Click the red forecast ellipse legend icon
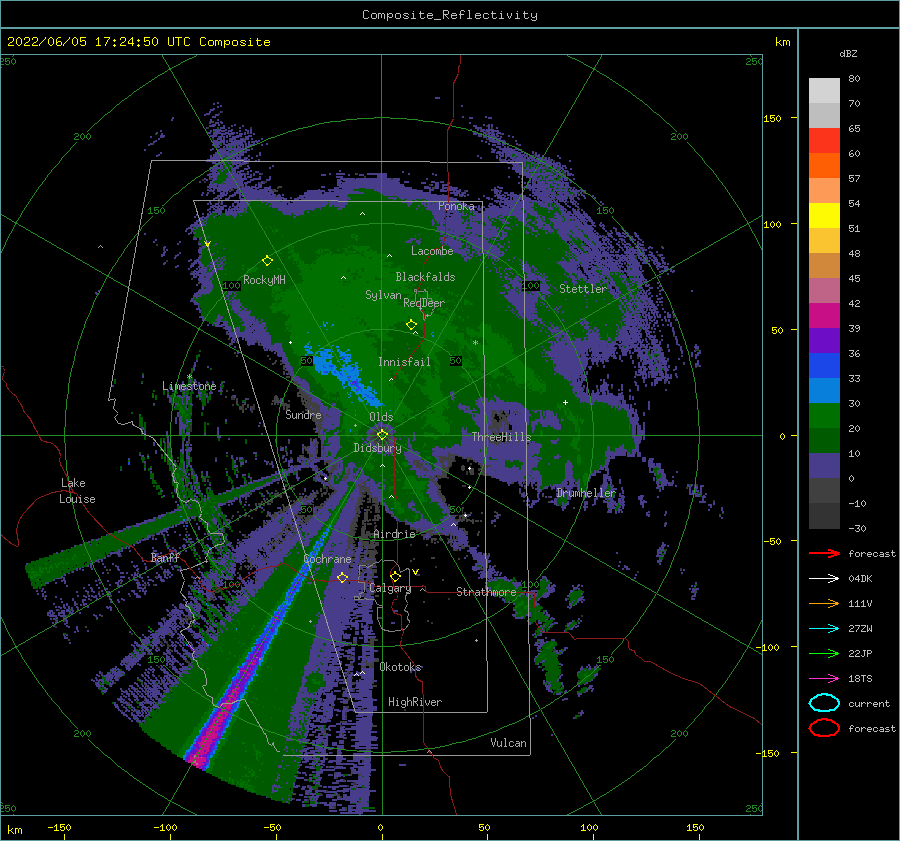This screenshot has height=841, width=900. tap(824, 728)
